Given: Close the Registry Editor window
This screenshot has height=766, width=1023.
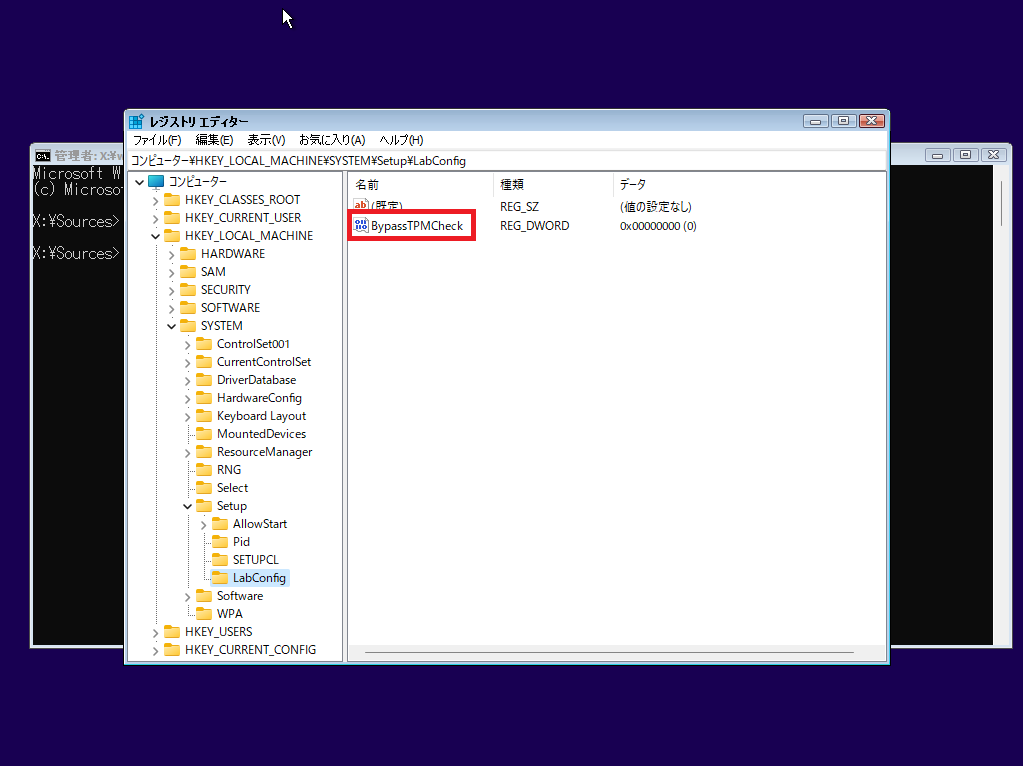Looking at the screenshot, I should pyautogui.click(x=872, y=121).
